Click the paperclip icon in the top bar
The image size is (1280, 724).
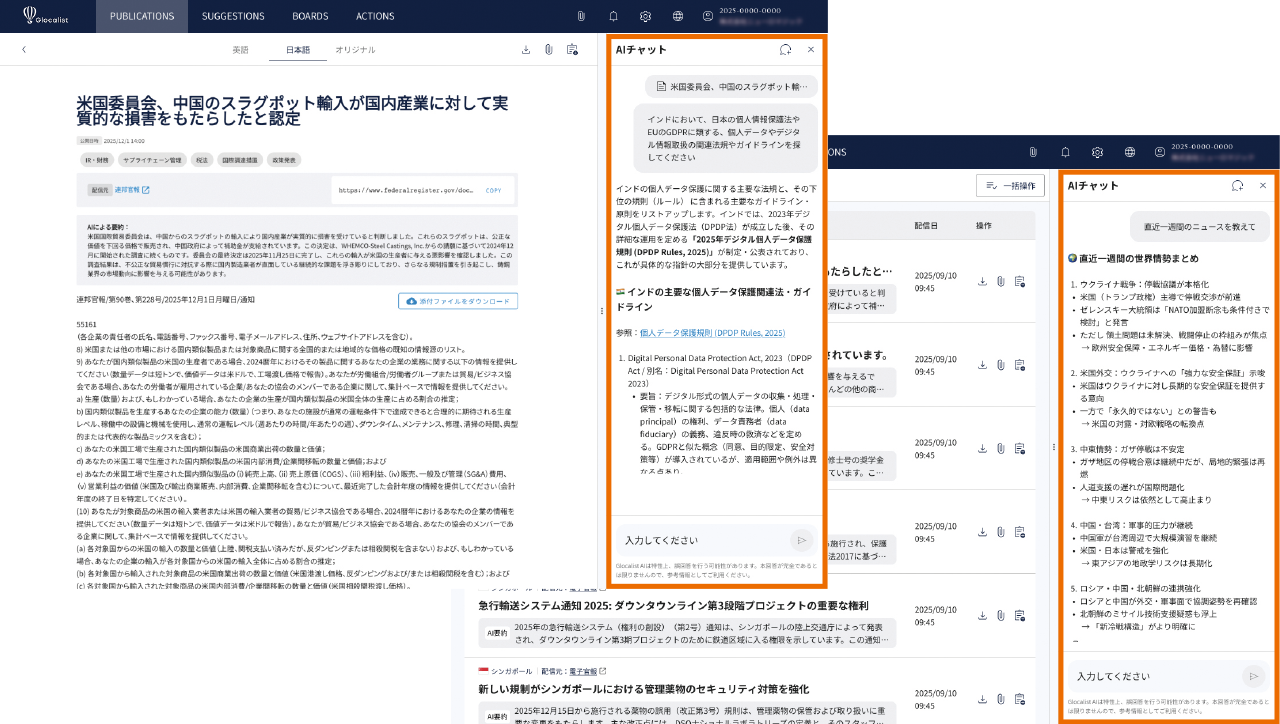[580, 16]
